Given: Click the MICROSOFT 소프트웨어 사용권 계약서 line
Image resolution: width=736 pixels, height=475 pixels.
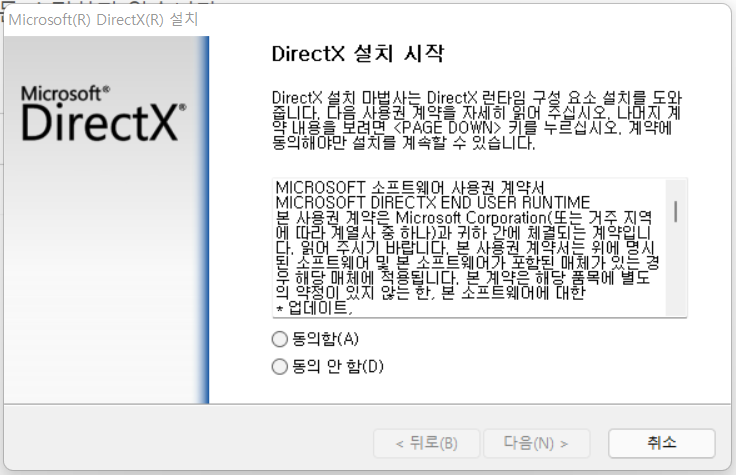Looking at the screenshot, I should (x=410, y=188).
